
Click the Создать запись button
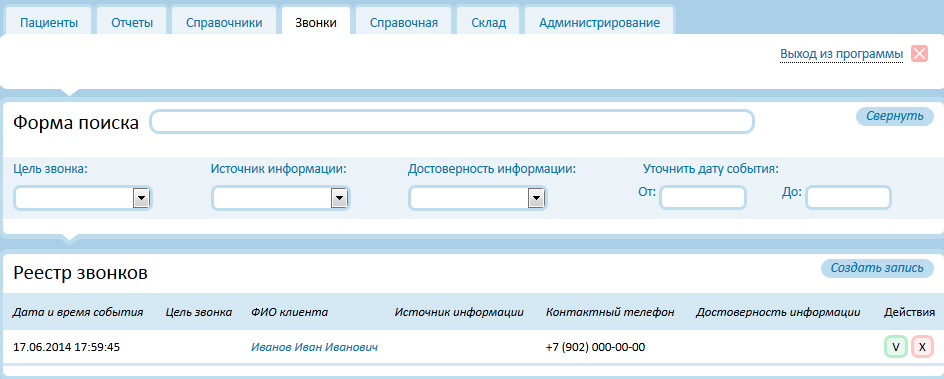click(877, 268)
